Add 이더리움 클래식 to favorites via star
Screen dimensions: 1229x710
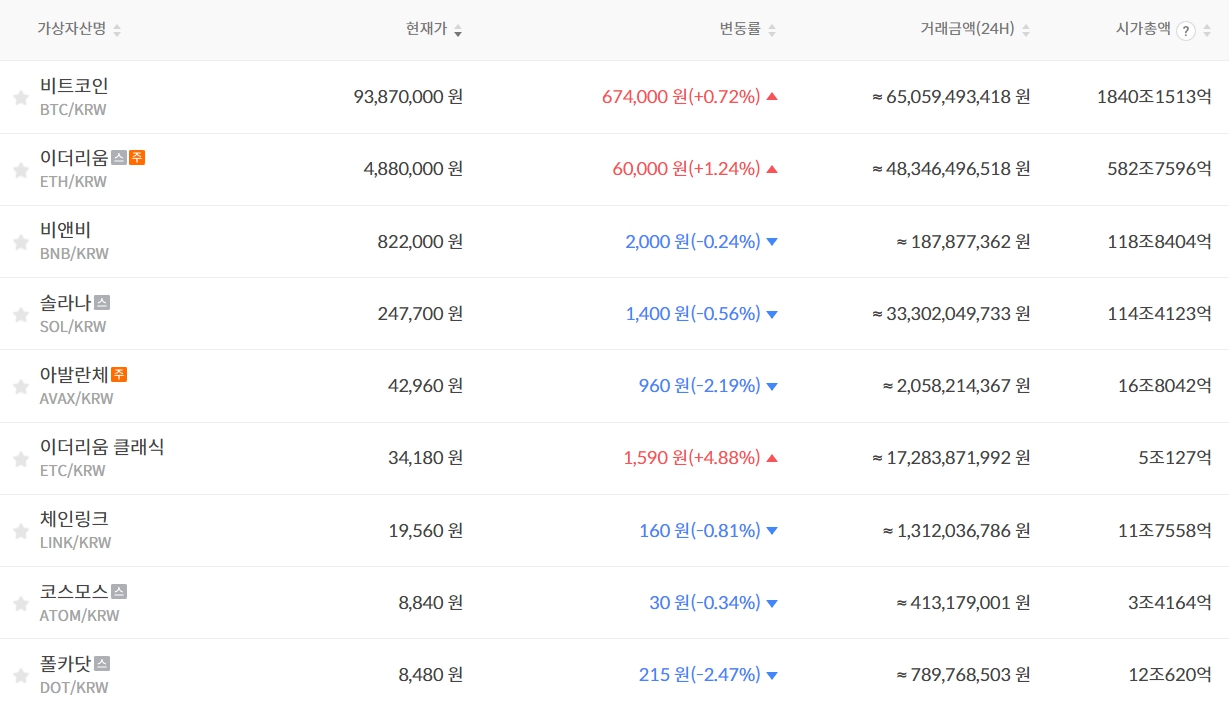[x=20, y=459]
